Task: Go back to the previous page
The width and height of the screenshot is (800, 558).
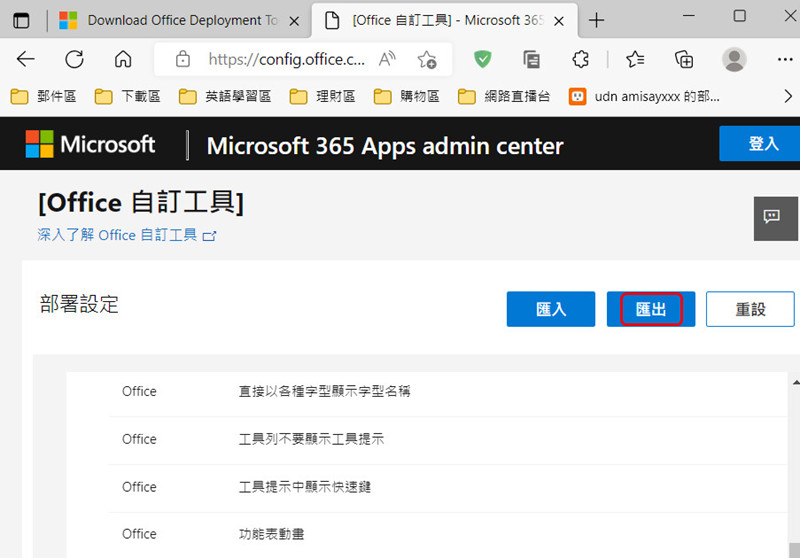Action: coord(25,60)
